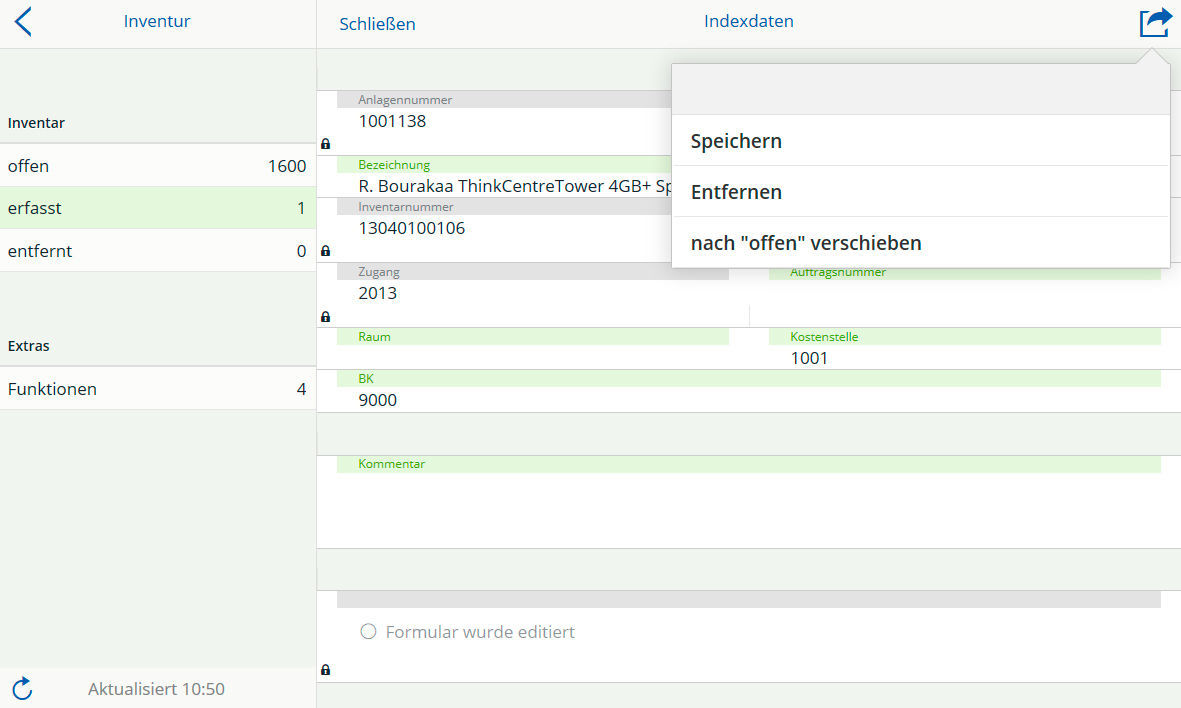Click lock icon below Anlagennummer field
This screenshot has height=708, width=1181.
(x=325, y=144)
